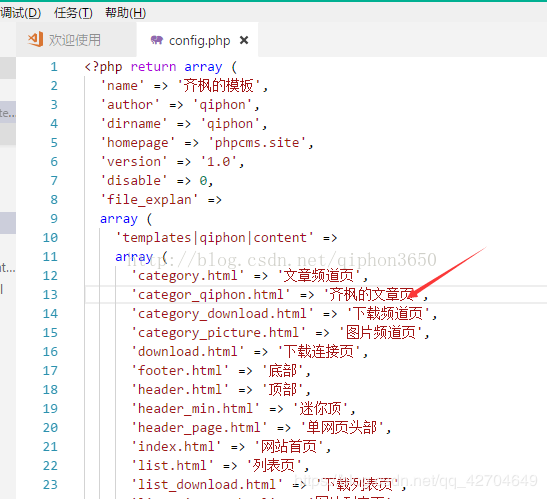Click the '齐枫的模板' string value
Screen dimensions: 547x499
[x=219, y=85]
